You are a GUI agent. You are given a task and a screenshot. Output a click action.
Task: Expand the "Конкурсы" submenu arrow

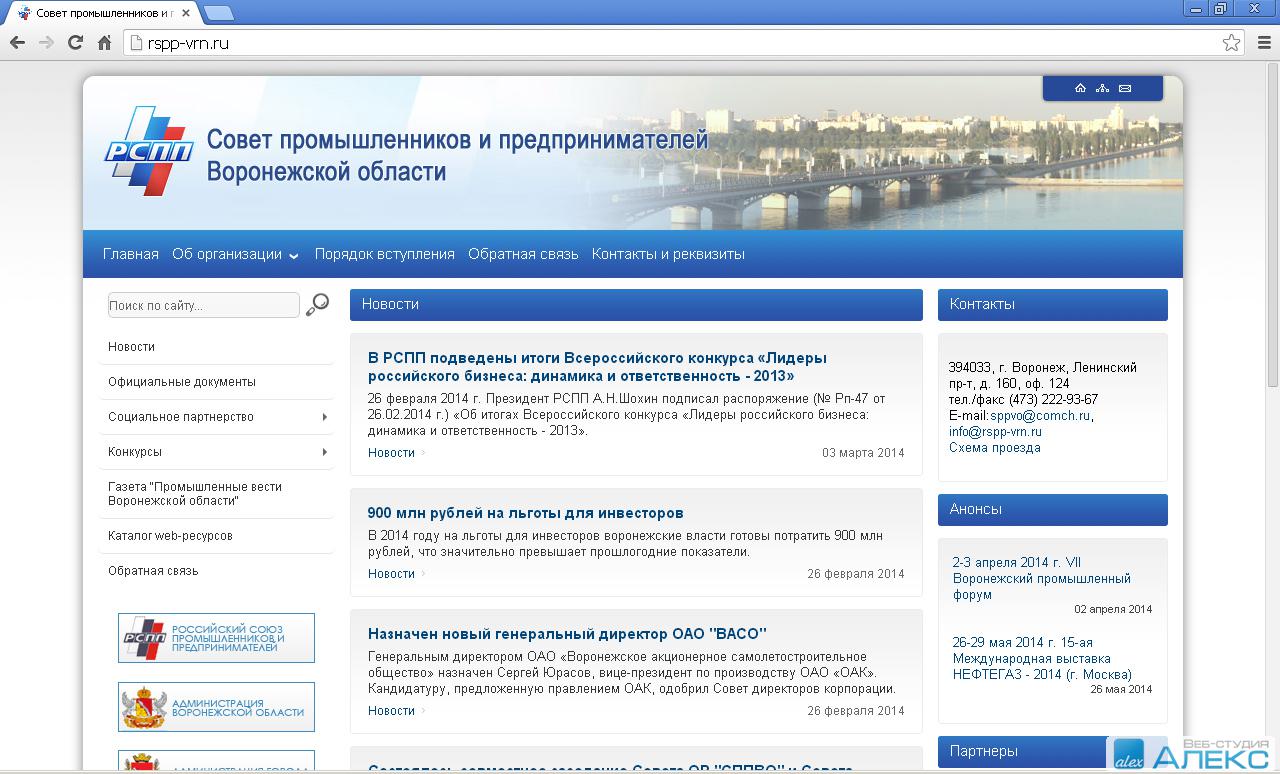325,452
